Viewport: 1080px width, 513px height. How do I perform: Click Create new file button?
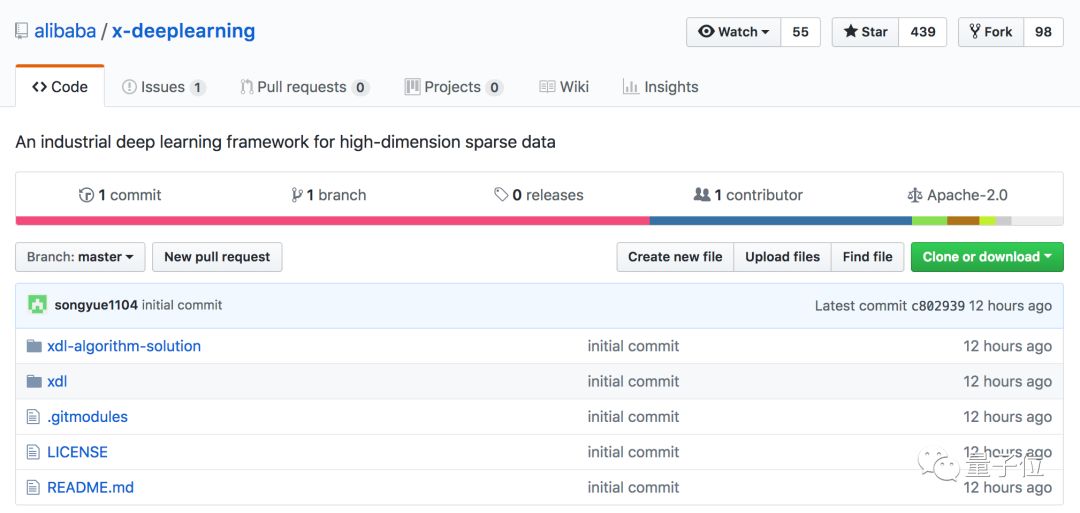pyautogui.click(x=675, y=257)
